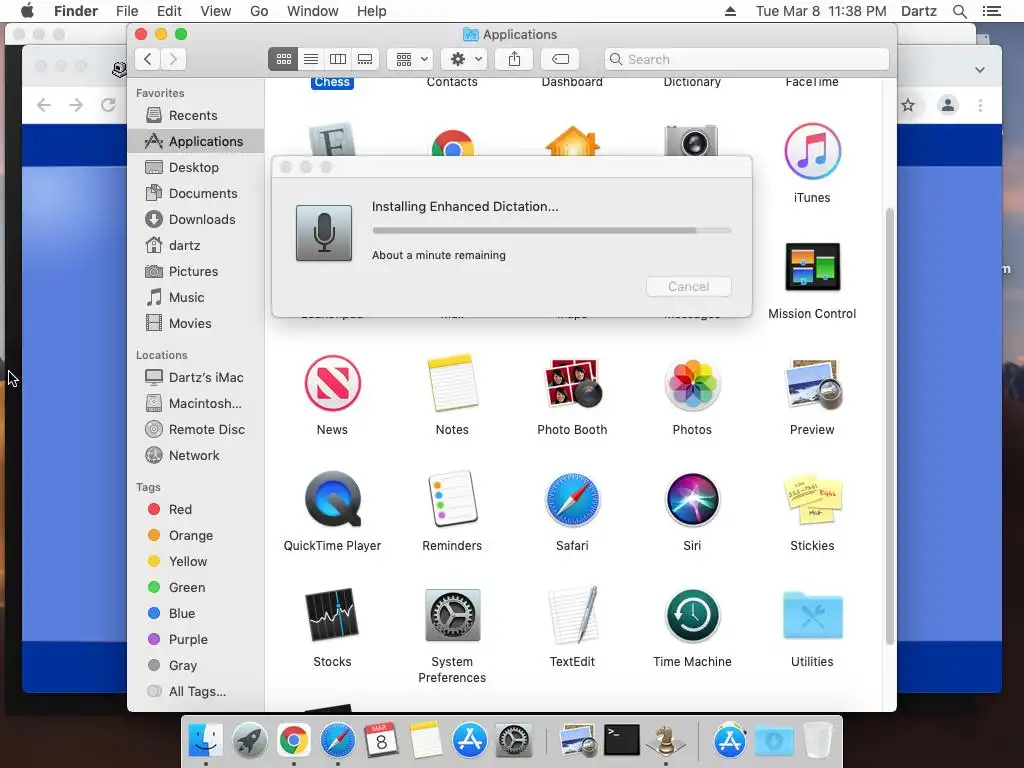Select Dartz's iMac location
This screenshot has height=768, width=1024.
pyautogui.click(x=196, y=377)
